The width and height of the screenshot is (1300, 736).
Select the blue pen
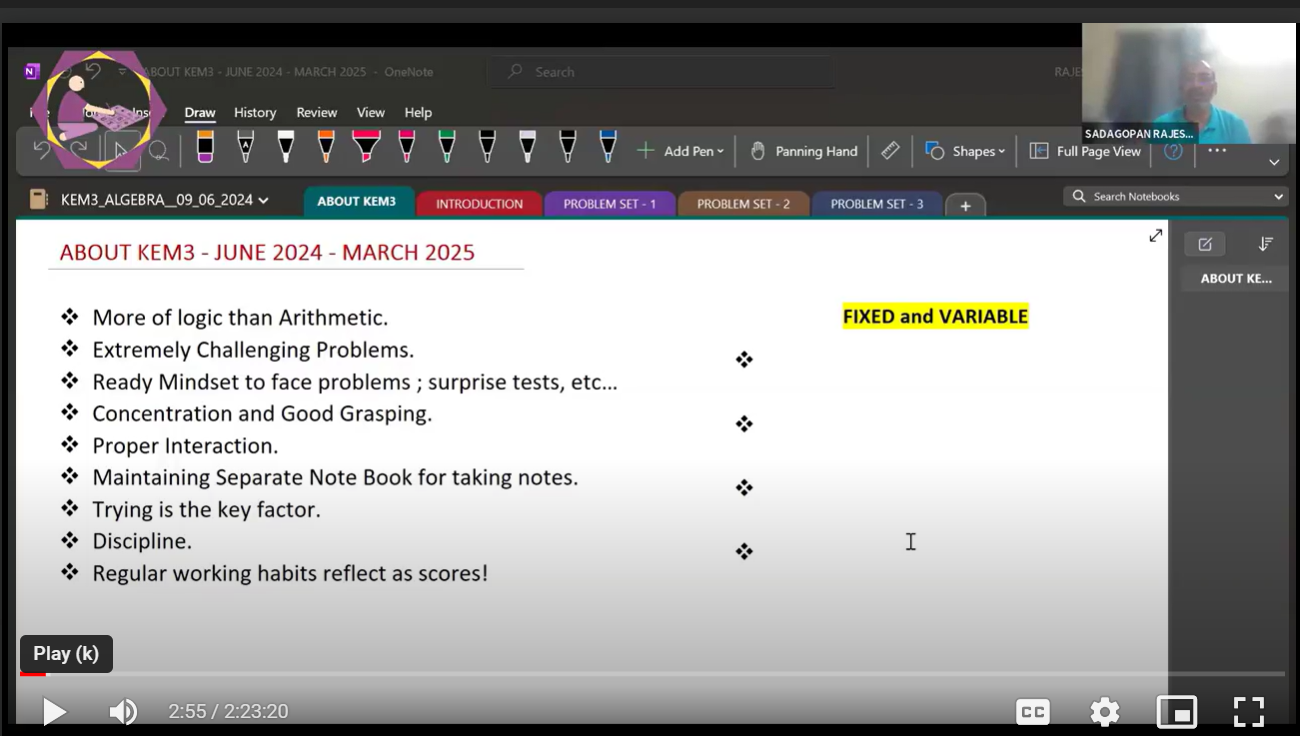[608, 147]
